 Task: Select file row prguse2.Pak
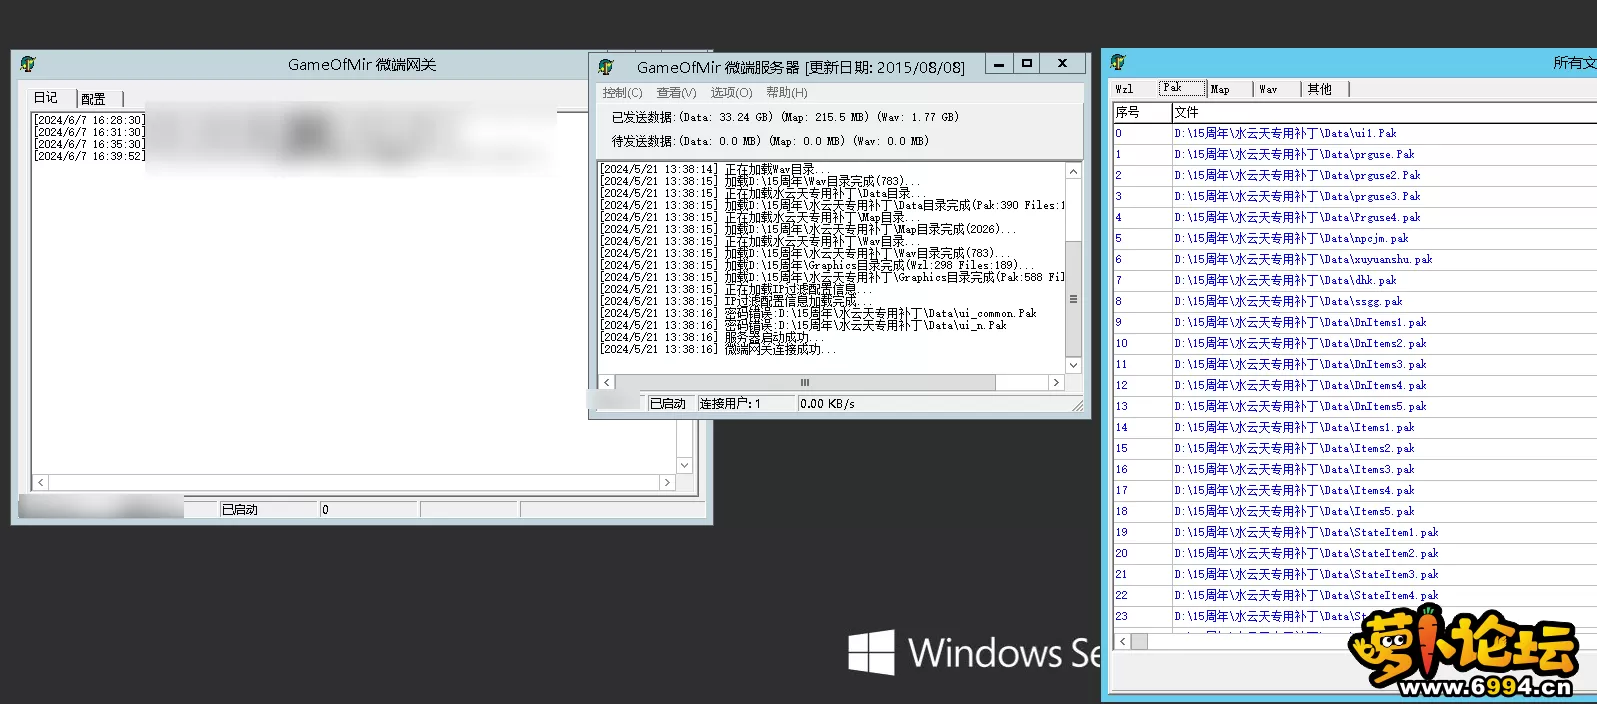coord(1355,175)
